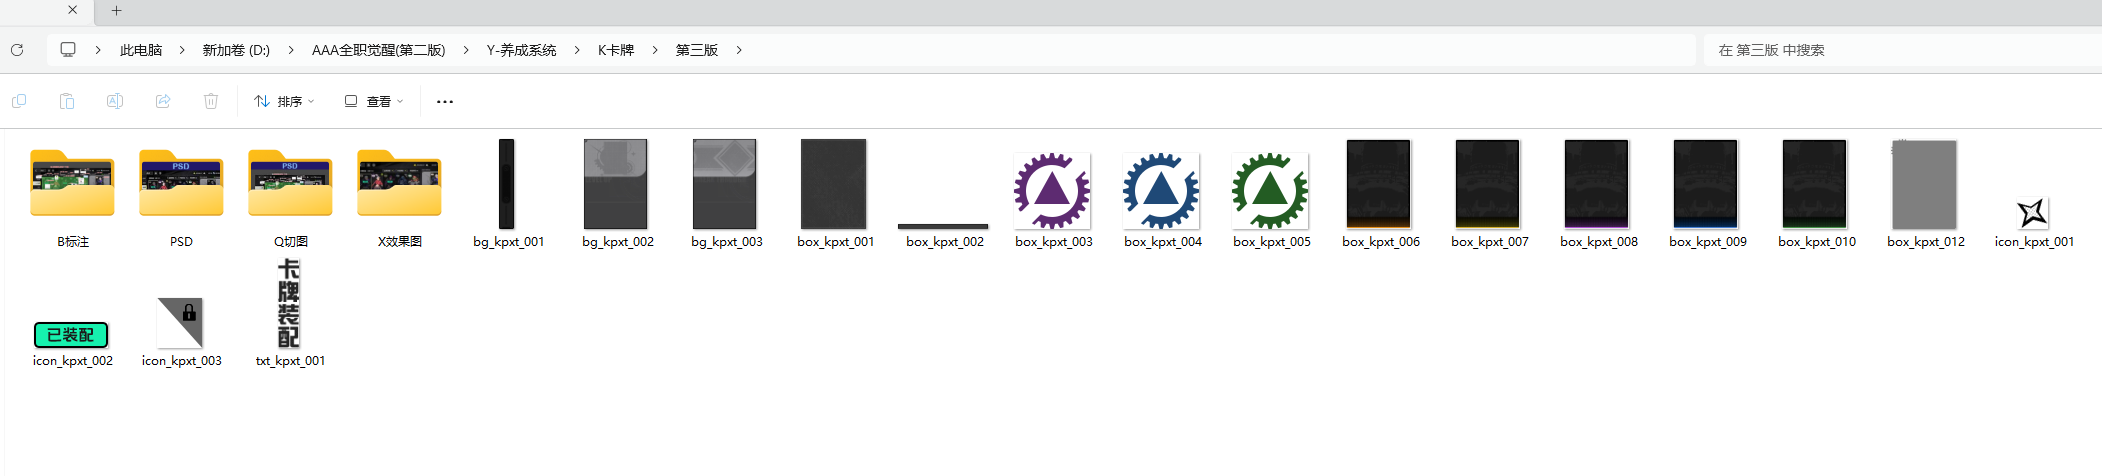
Task: Click 第三版 breadcrumb segment
Action: (x=697, y=50)
